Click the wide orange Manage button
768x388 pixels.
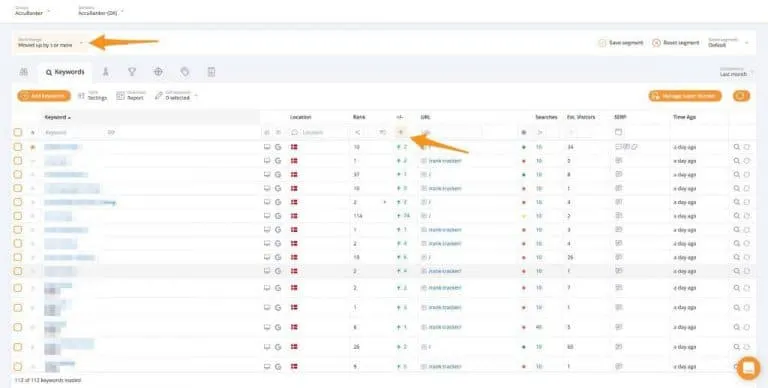tap(685, 96)
